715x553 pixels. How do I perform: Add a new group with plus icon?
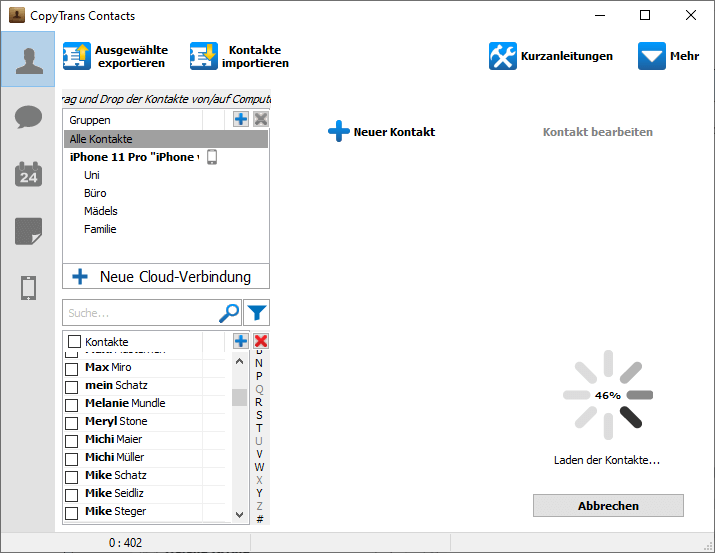pyautogui.click(x=241, y=119)
